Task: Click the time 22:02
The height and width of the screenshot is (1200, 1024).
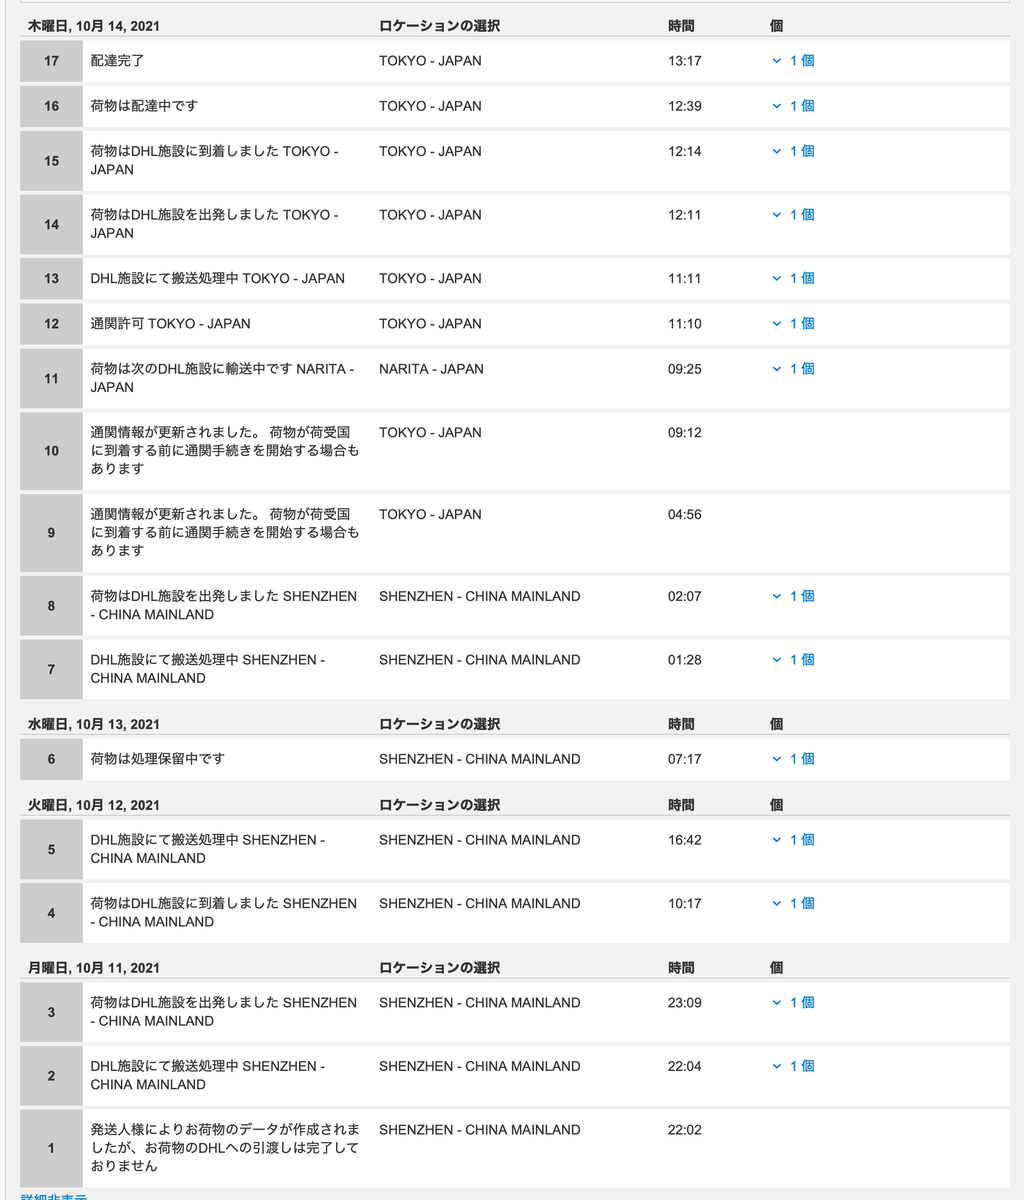Action: click(685, 1130)
